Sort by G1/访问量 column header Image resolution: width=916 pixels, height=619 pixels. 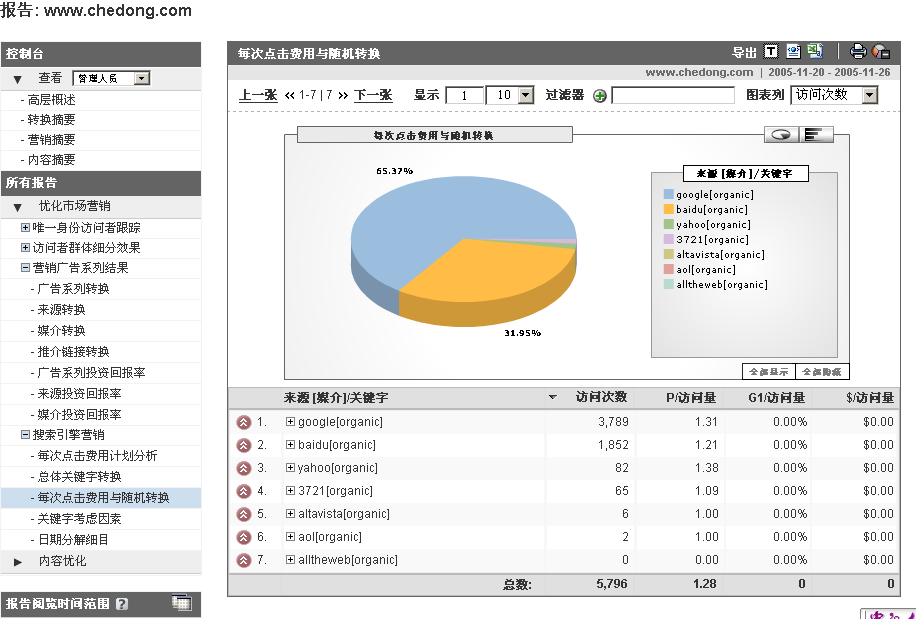[776, 398]
